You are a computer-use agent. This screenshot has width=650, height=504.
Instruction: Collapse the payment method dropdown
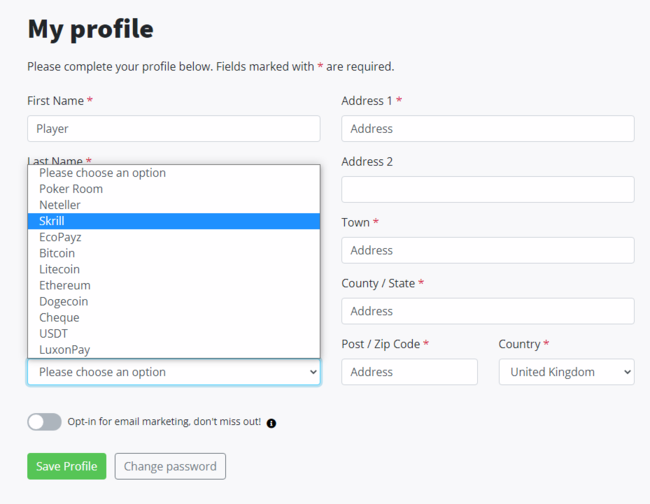point(174,372)
